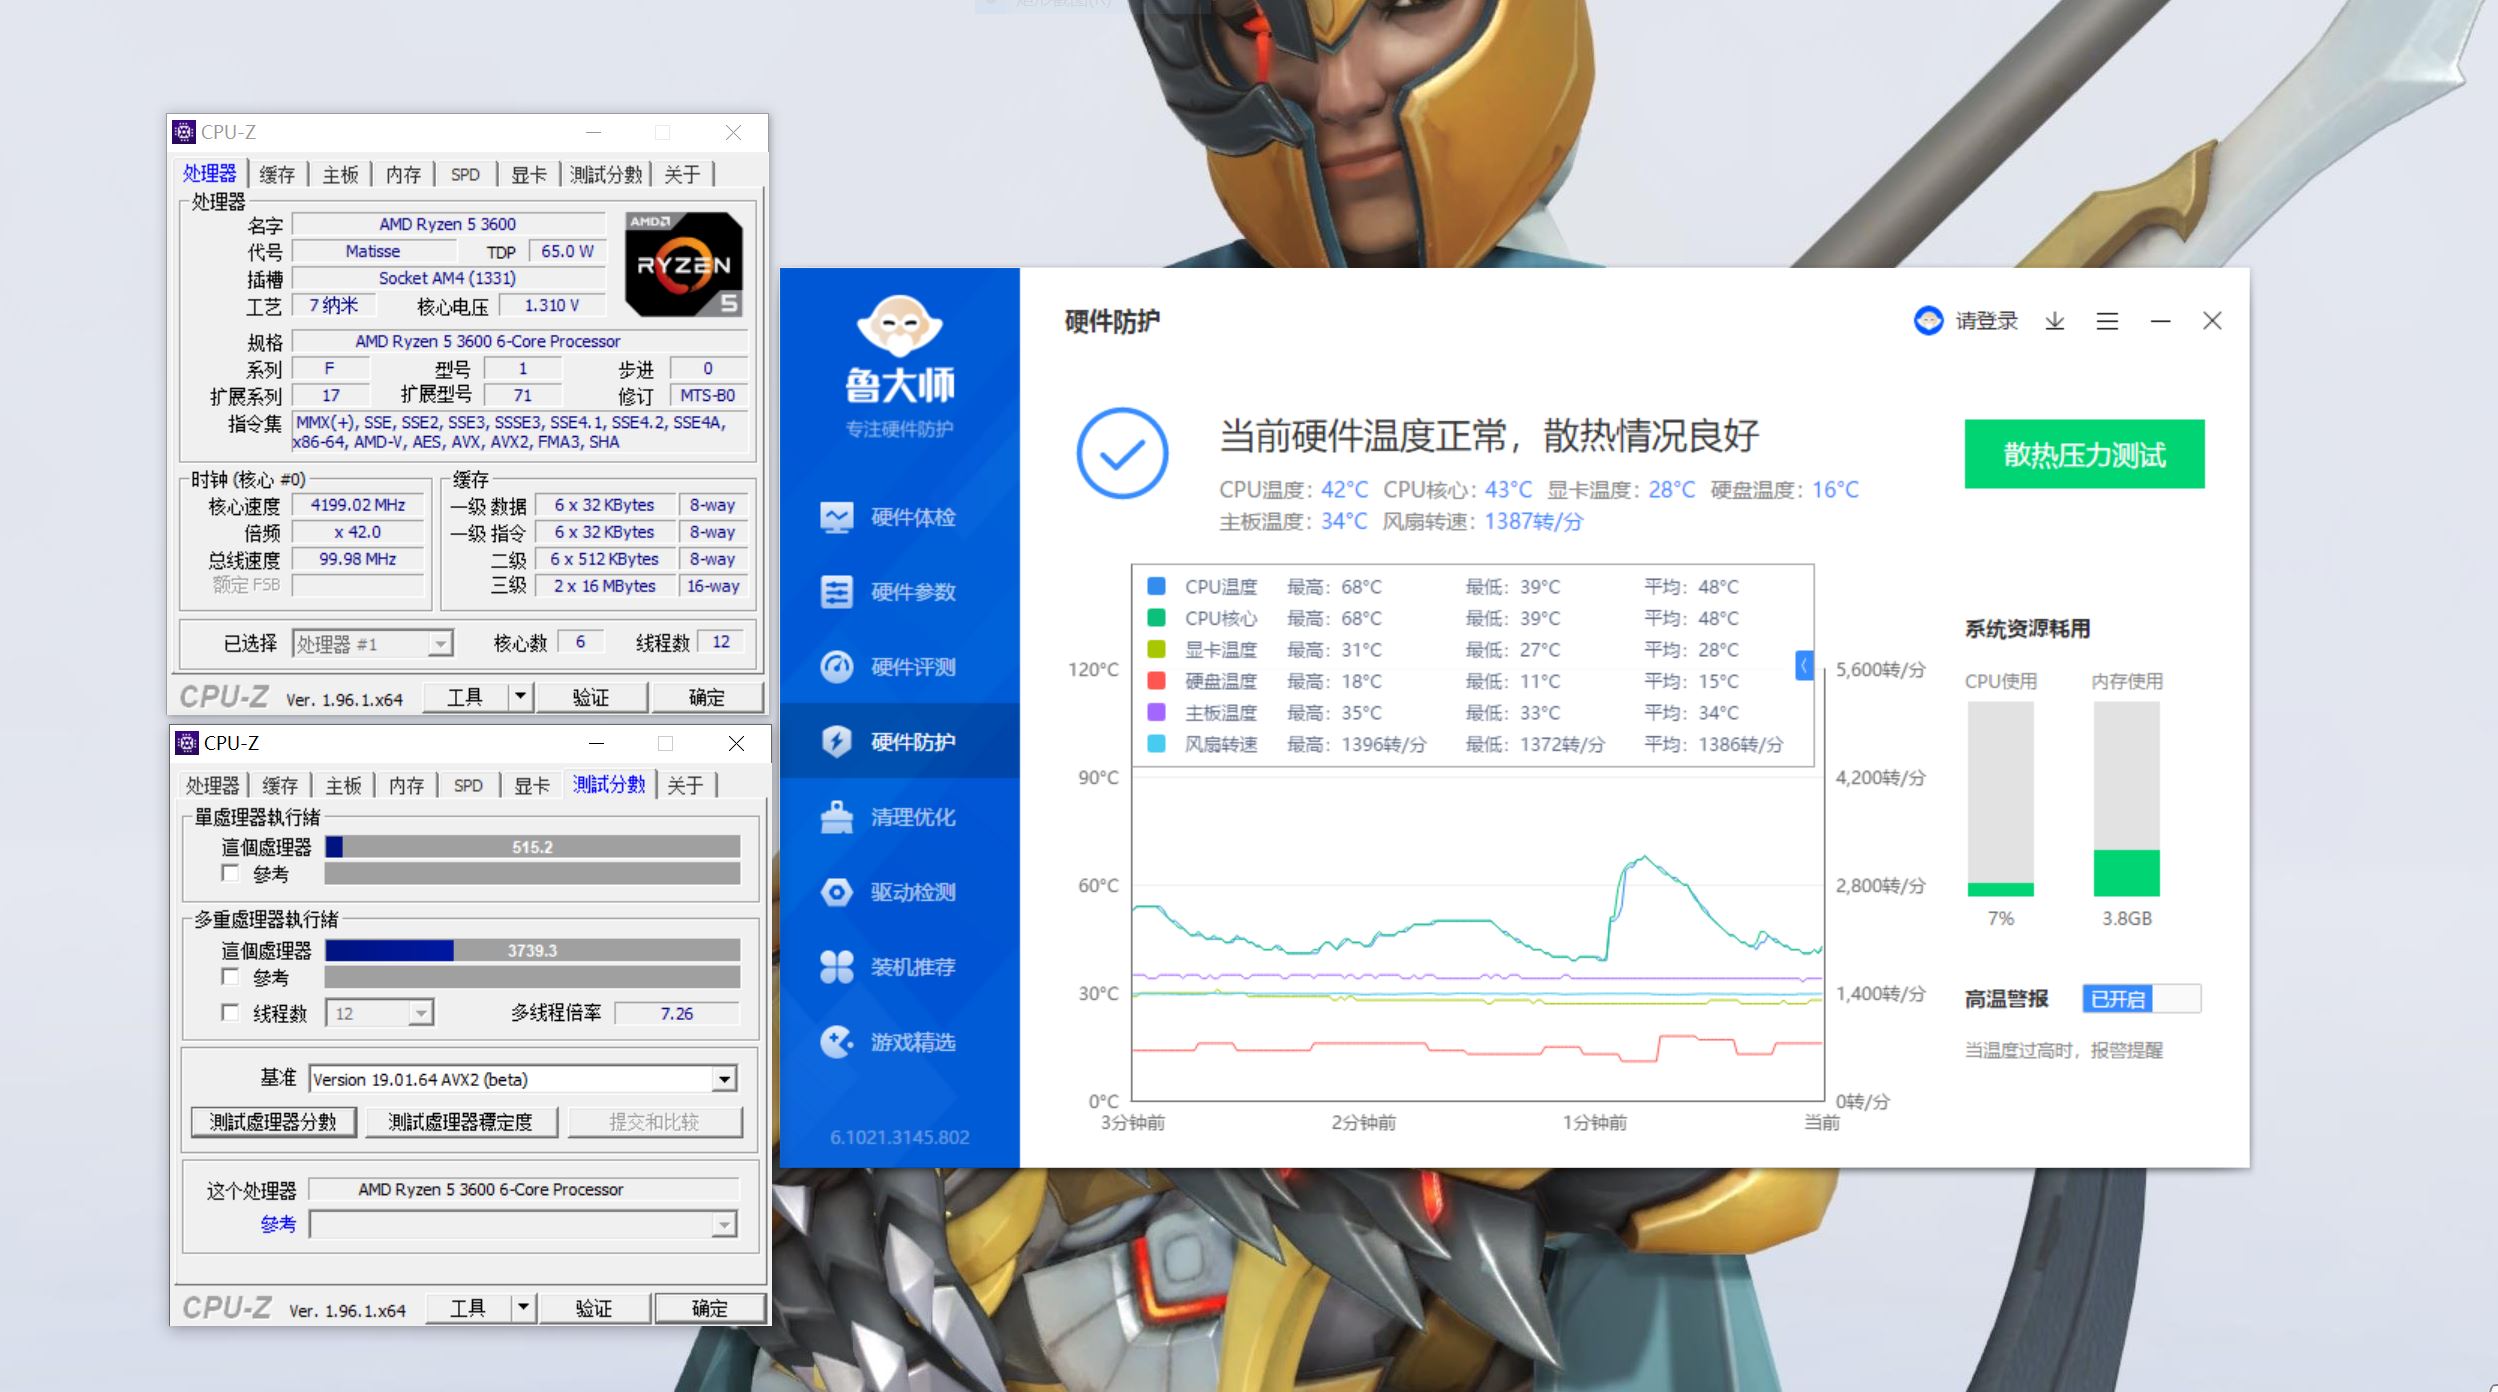Click 验证 in bottom CPU-Z window
This screenshot has height=1392, width=2498.
coord(594,1308)
